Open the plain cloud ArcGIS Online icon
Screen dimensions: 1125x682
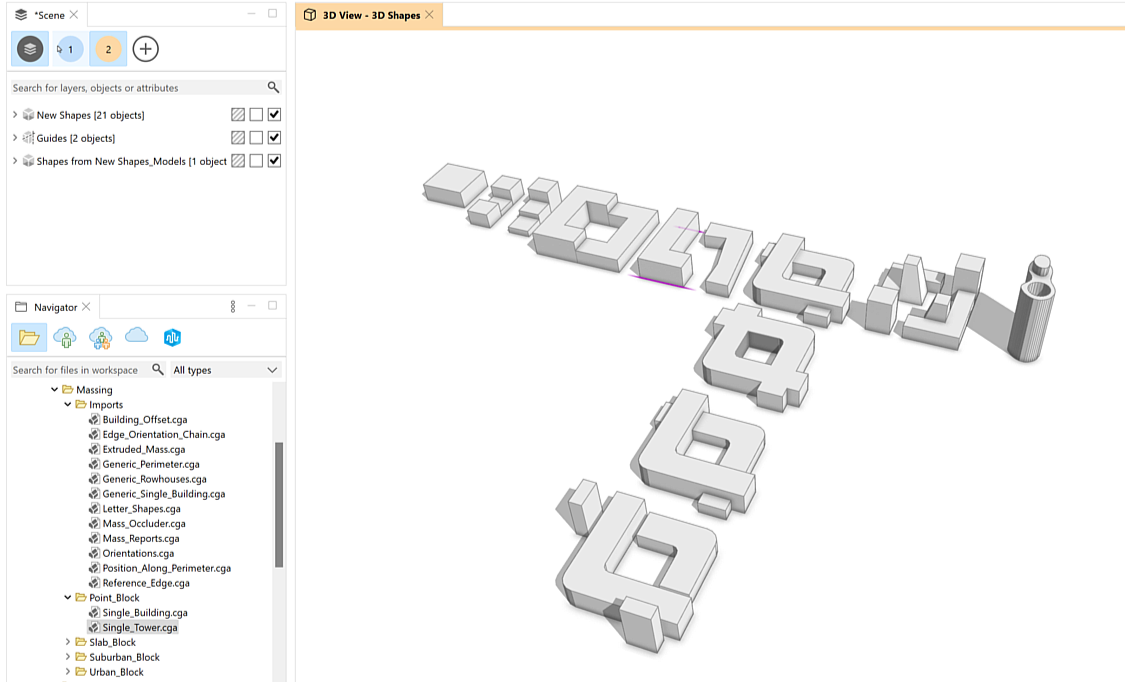click(x=136, y=336)
